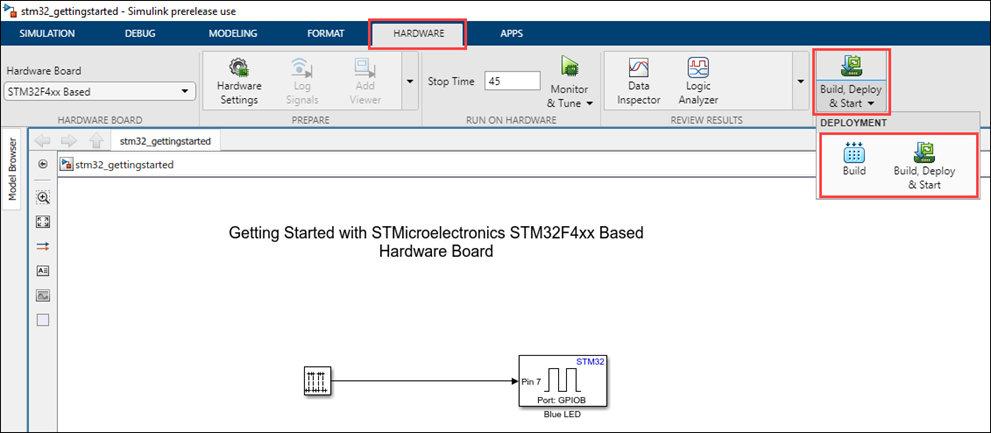This screenshot has height=433, width=991.
Task: Click the Monitor & Tune chip icon
Action: [570, 68]
